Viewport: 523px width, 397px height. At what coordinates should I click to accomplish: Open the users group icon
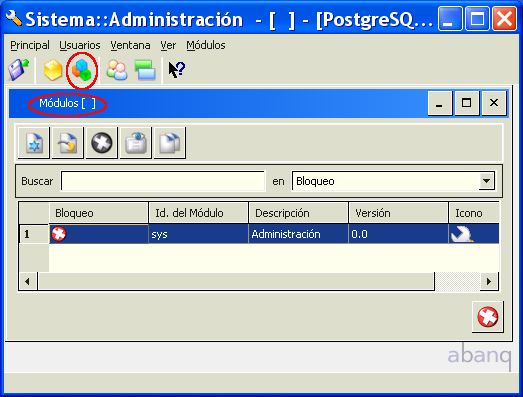coord(117,70)
